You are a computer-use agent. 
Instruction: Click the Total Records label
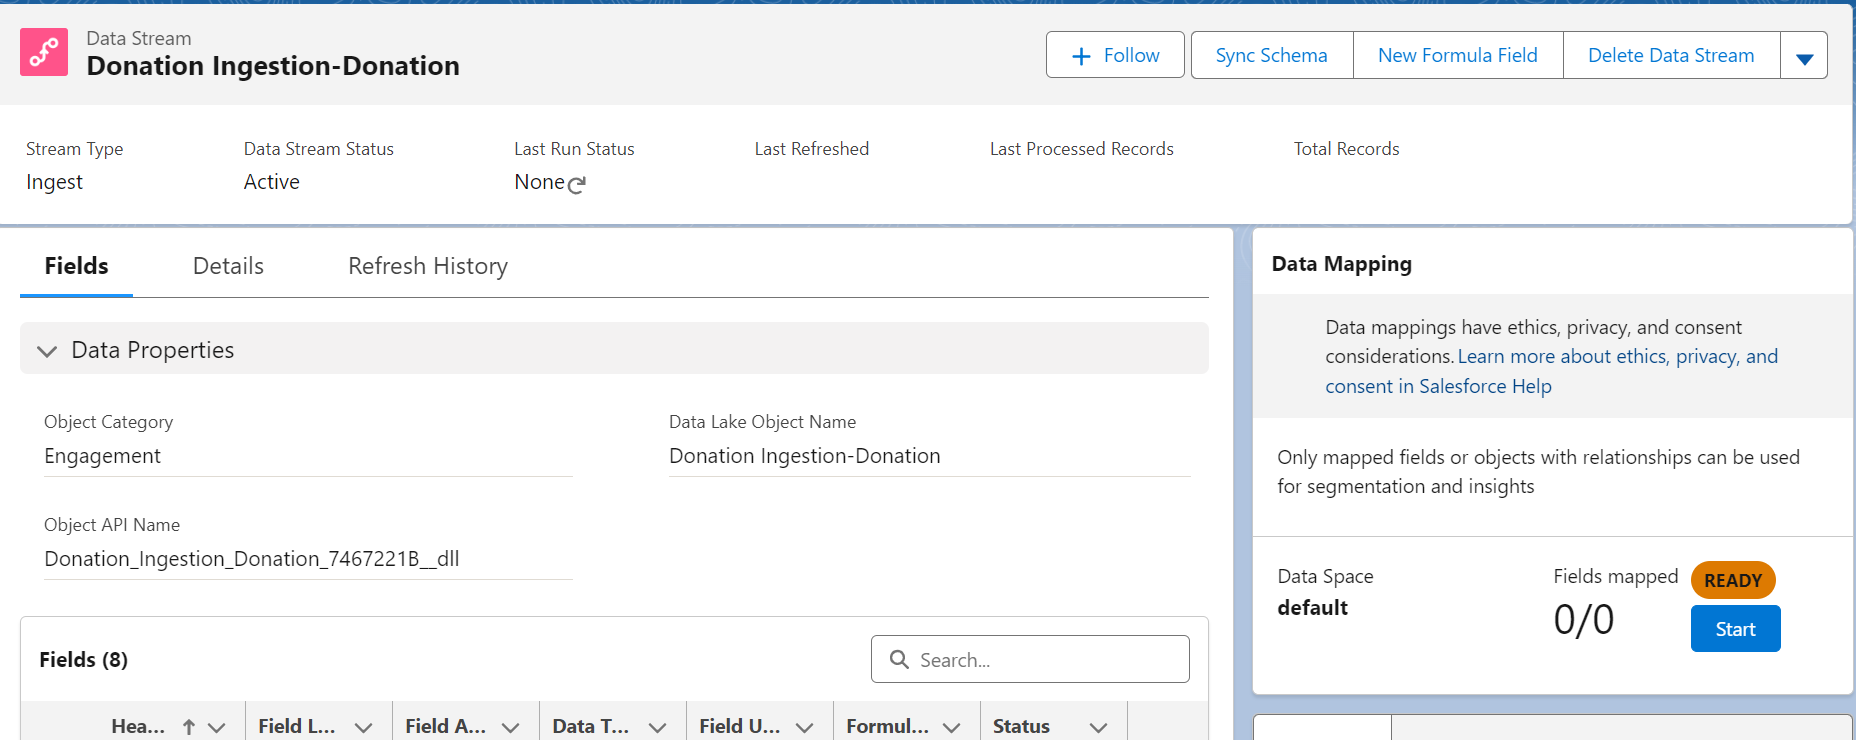pyautogui.click(x=1347, y=149)
